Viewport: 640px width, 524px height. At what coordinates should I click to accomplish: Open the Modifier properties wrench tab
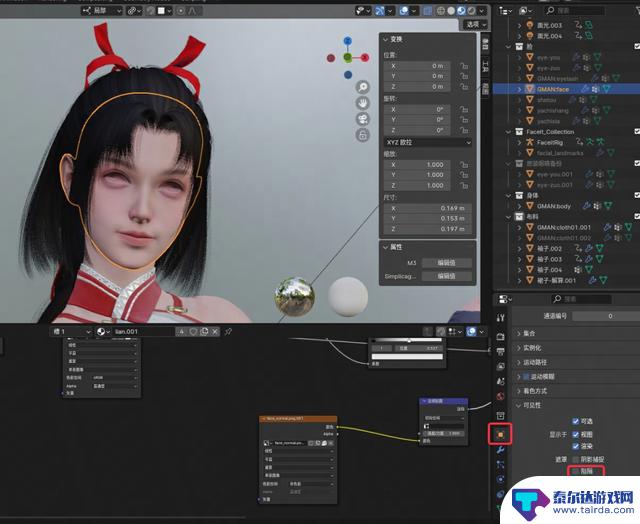500,450
